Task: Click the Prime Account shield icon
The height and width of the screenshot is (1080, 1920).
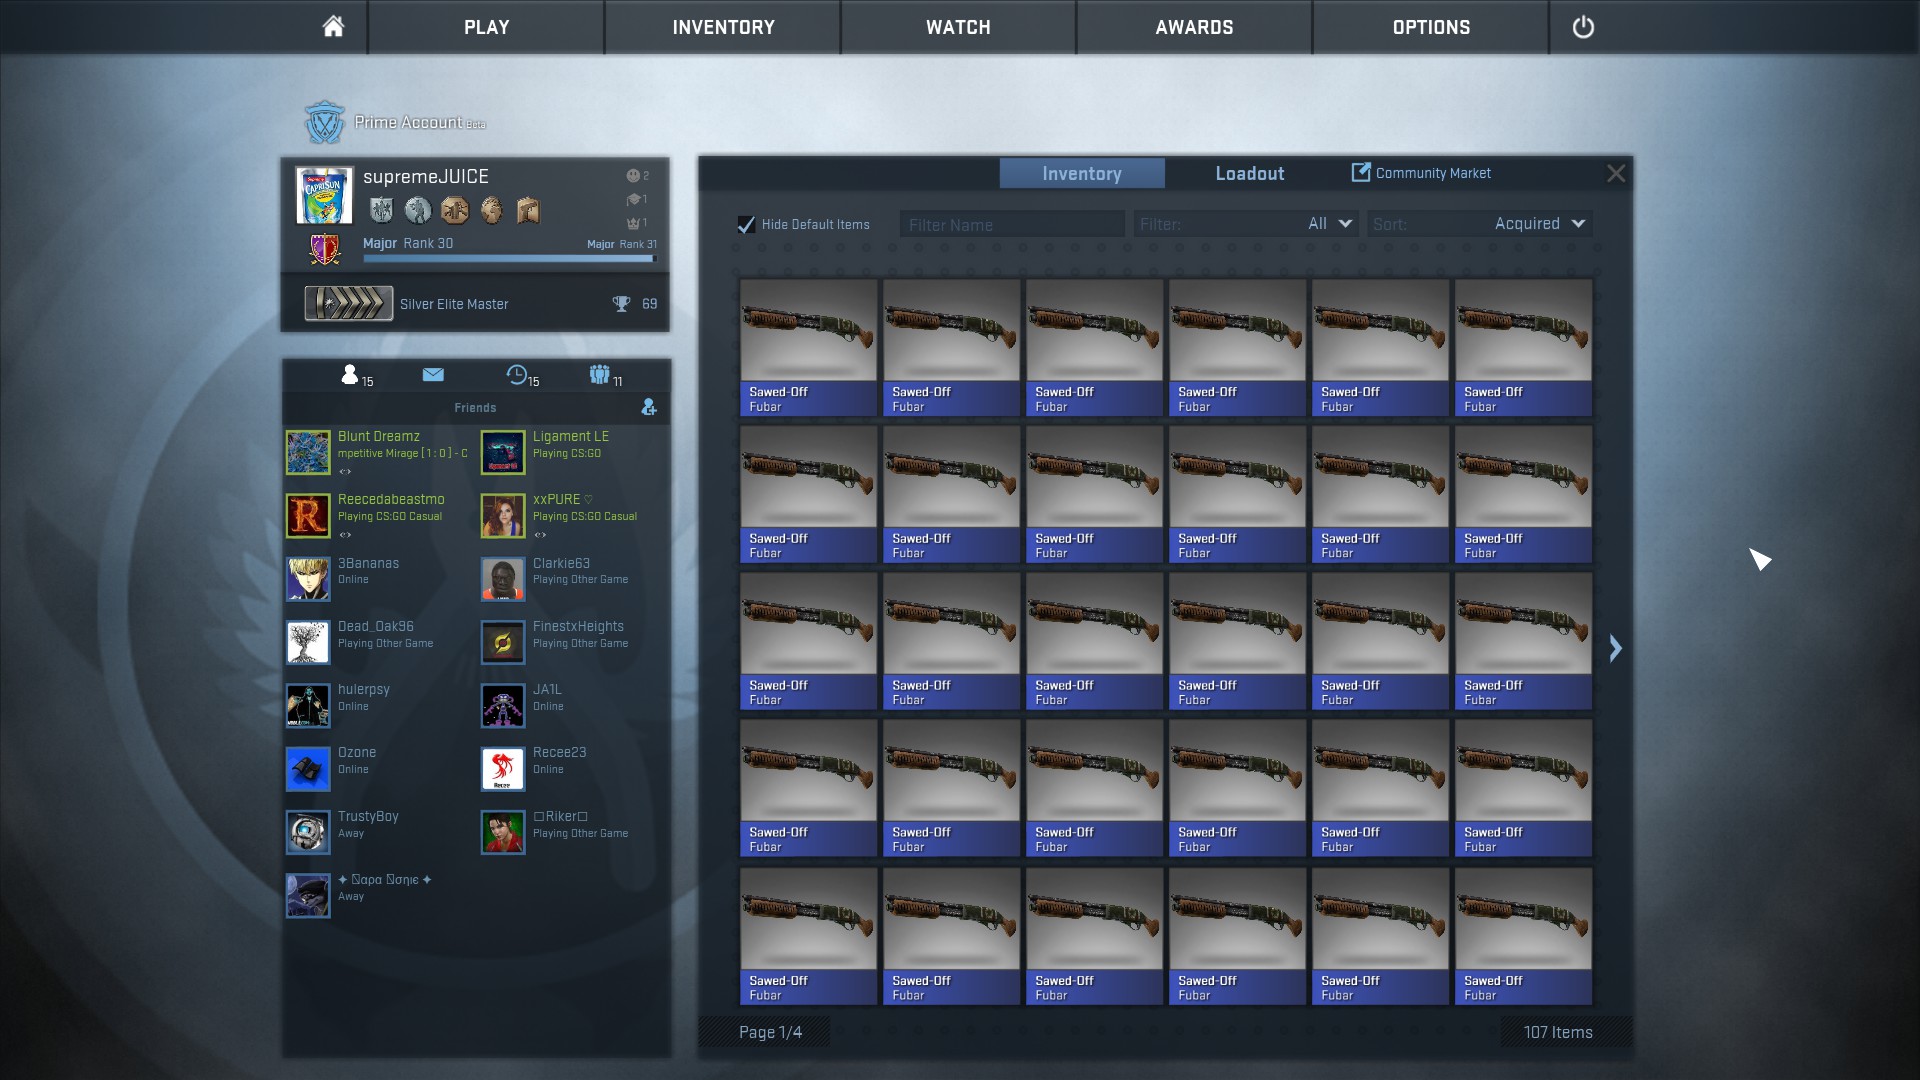Action: [x=324, y=123]
